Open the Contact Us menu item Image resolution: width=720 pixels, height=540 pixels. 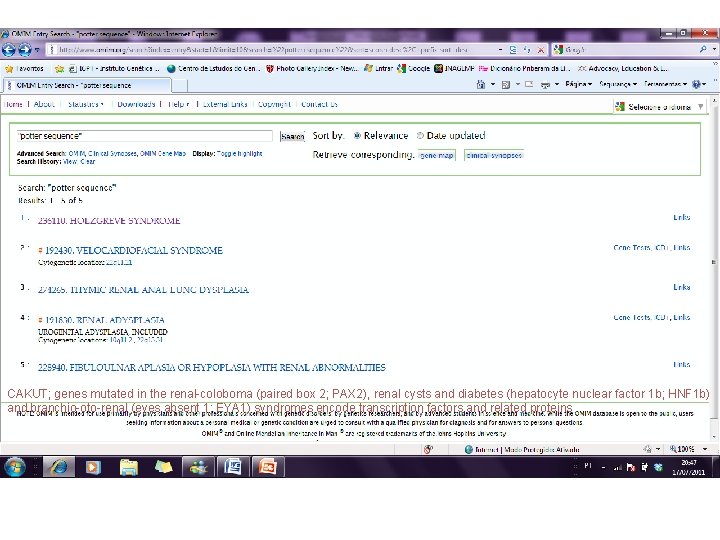pyautogui.click(x=319, y=104)
